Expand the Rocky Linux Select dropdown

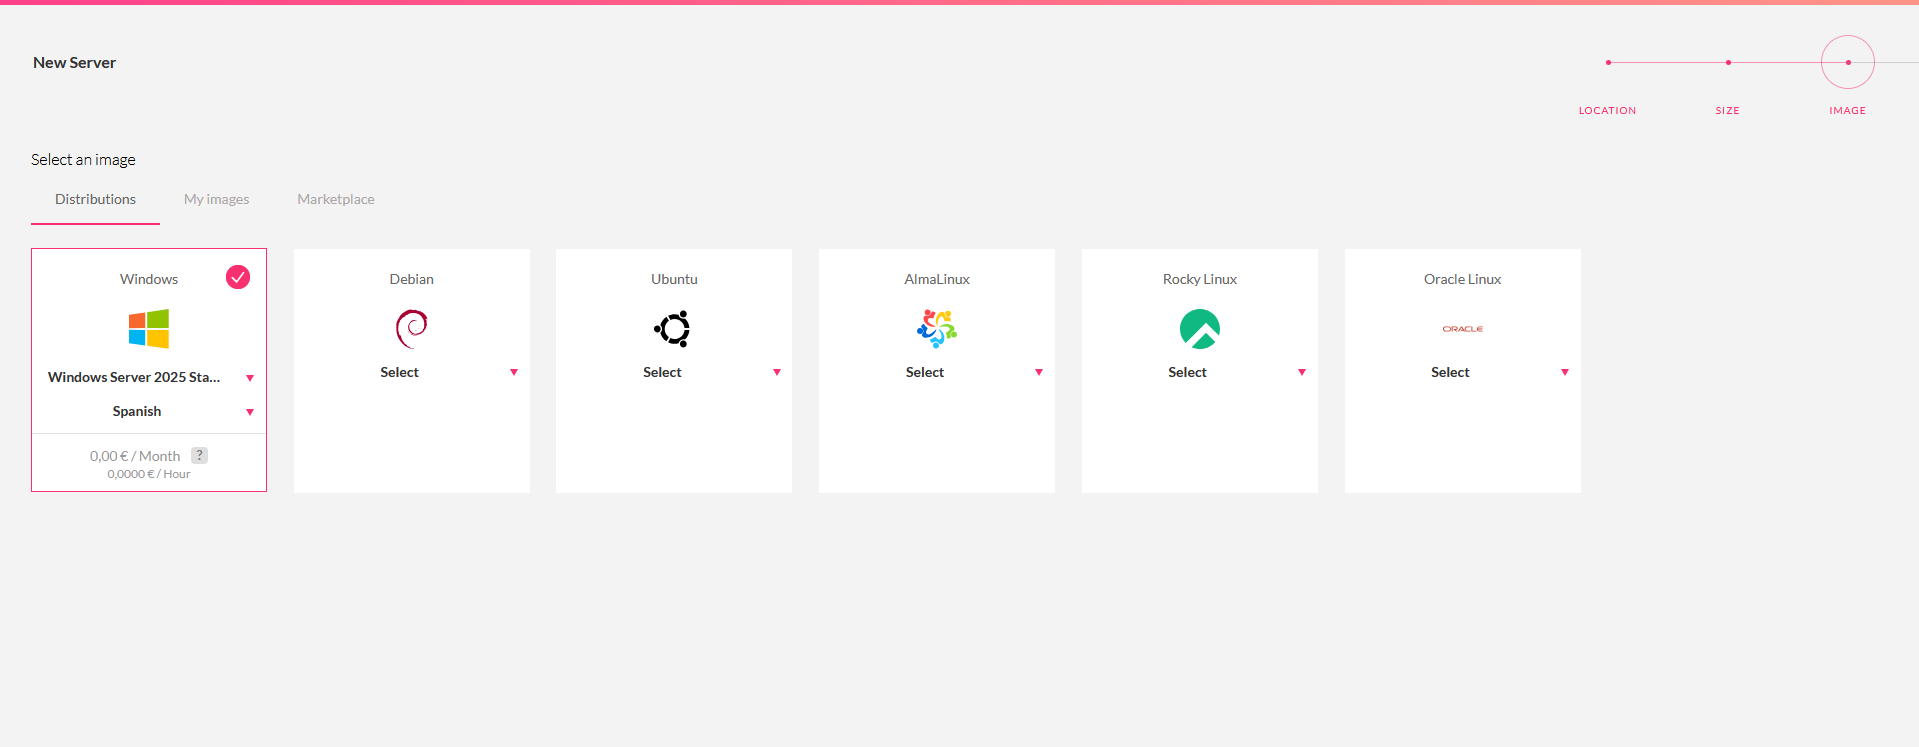pos(1200,372)
